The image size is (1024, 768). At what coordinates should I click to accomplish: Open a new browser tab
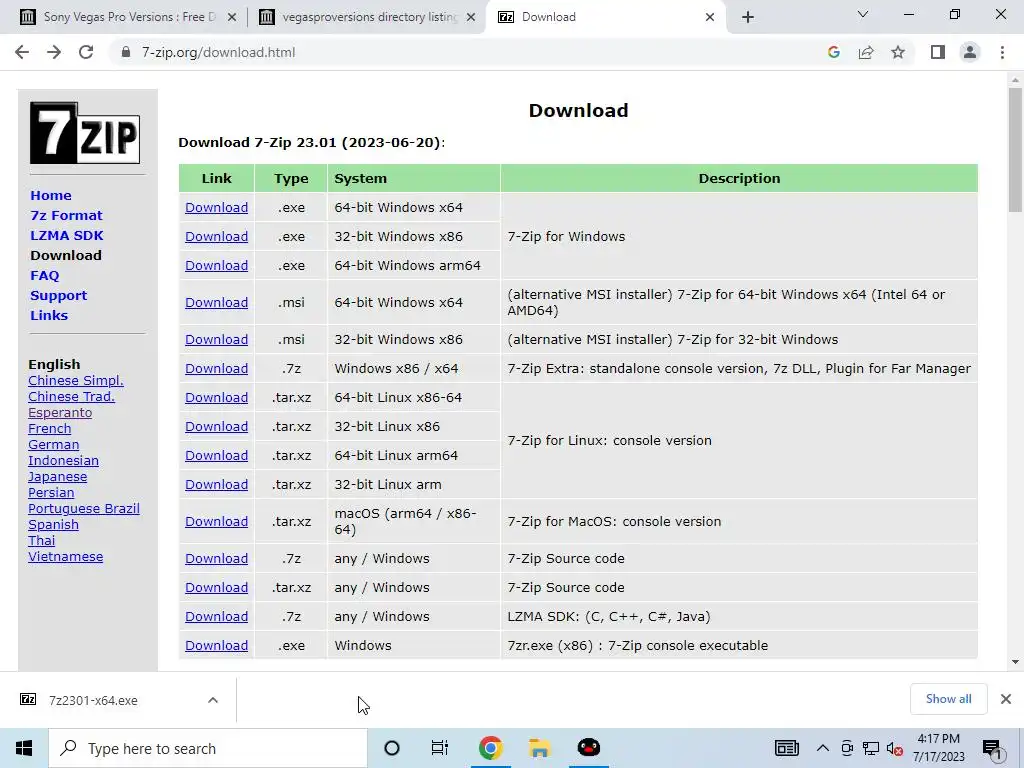pos(748,17)
